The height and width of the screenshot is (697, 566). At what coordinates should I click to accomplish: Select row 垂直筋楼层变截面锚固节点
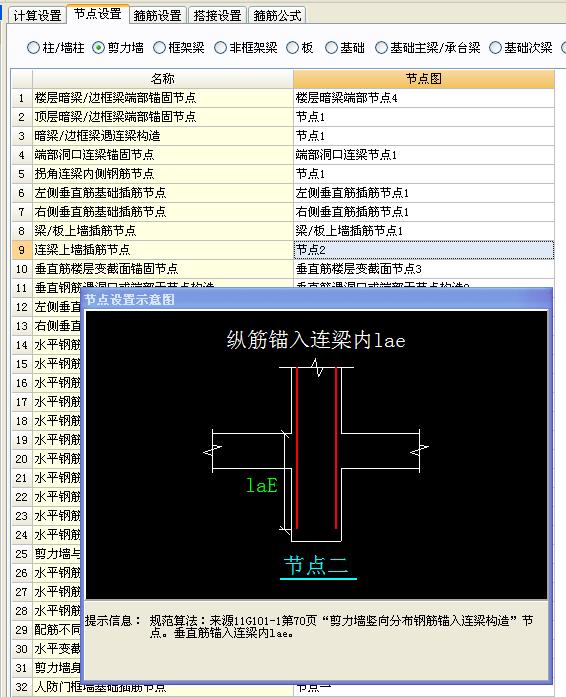point(163,269)
